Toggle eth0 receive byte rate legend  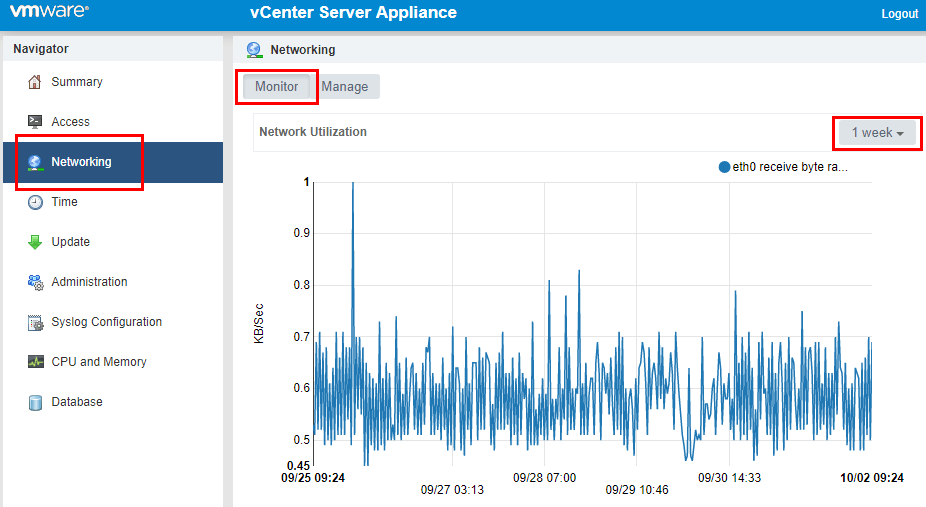(783, 167)
